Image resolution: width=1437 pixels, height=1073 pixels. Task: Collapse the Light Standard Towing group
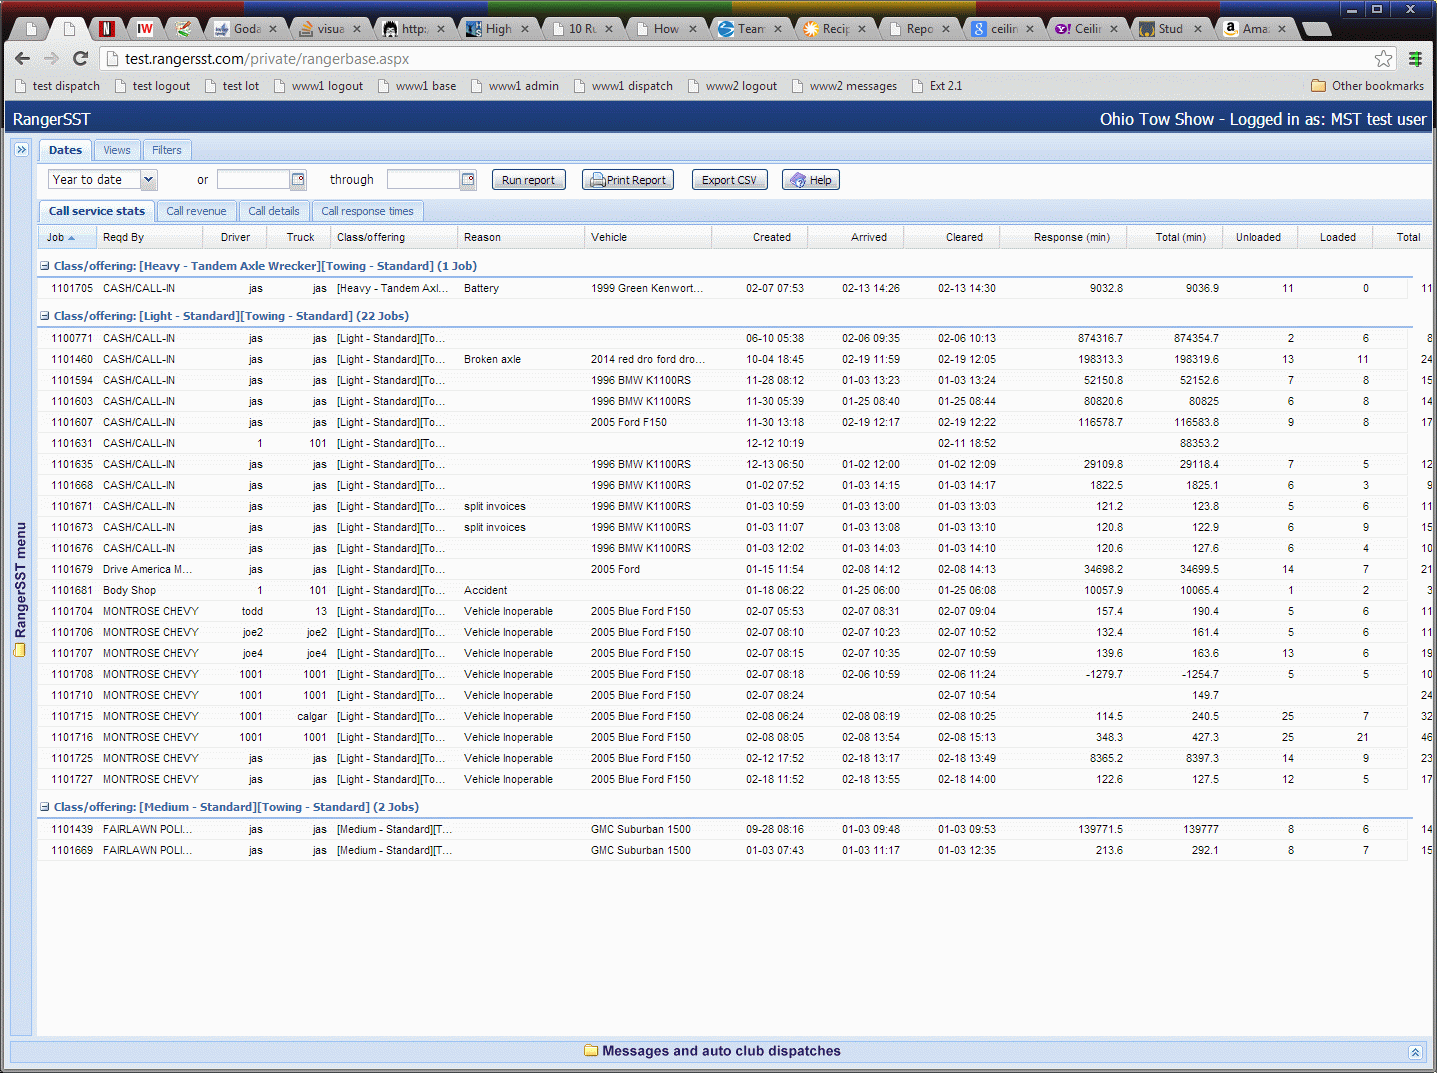point(44,316)
